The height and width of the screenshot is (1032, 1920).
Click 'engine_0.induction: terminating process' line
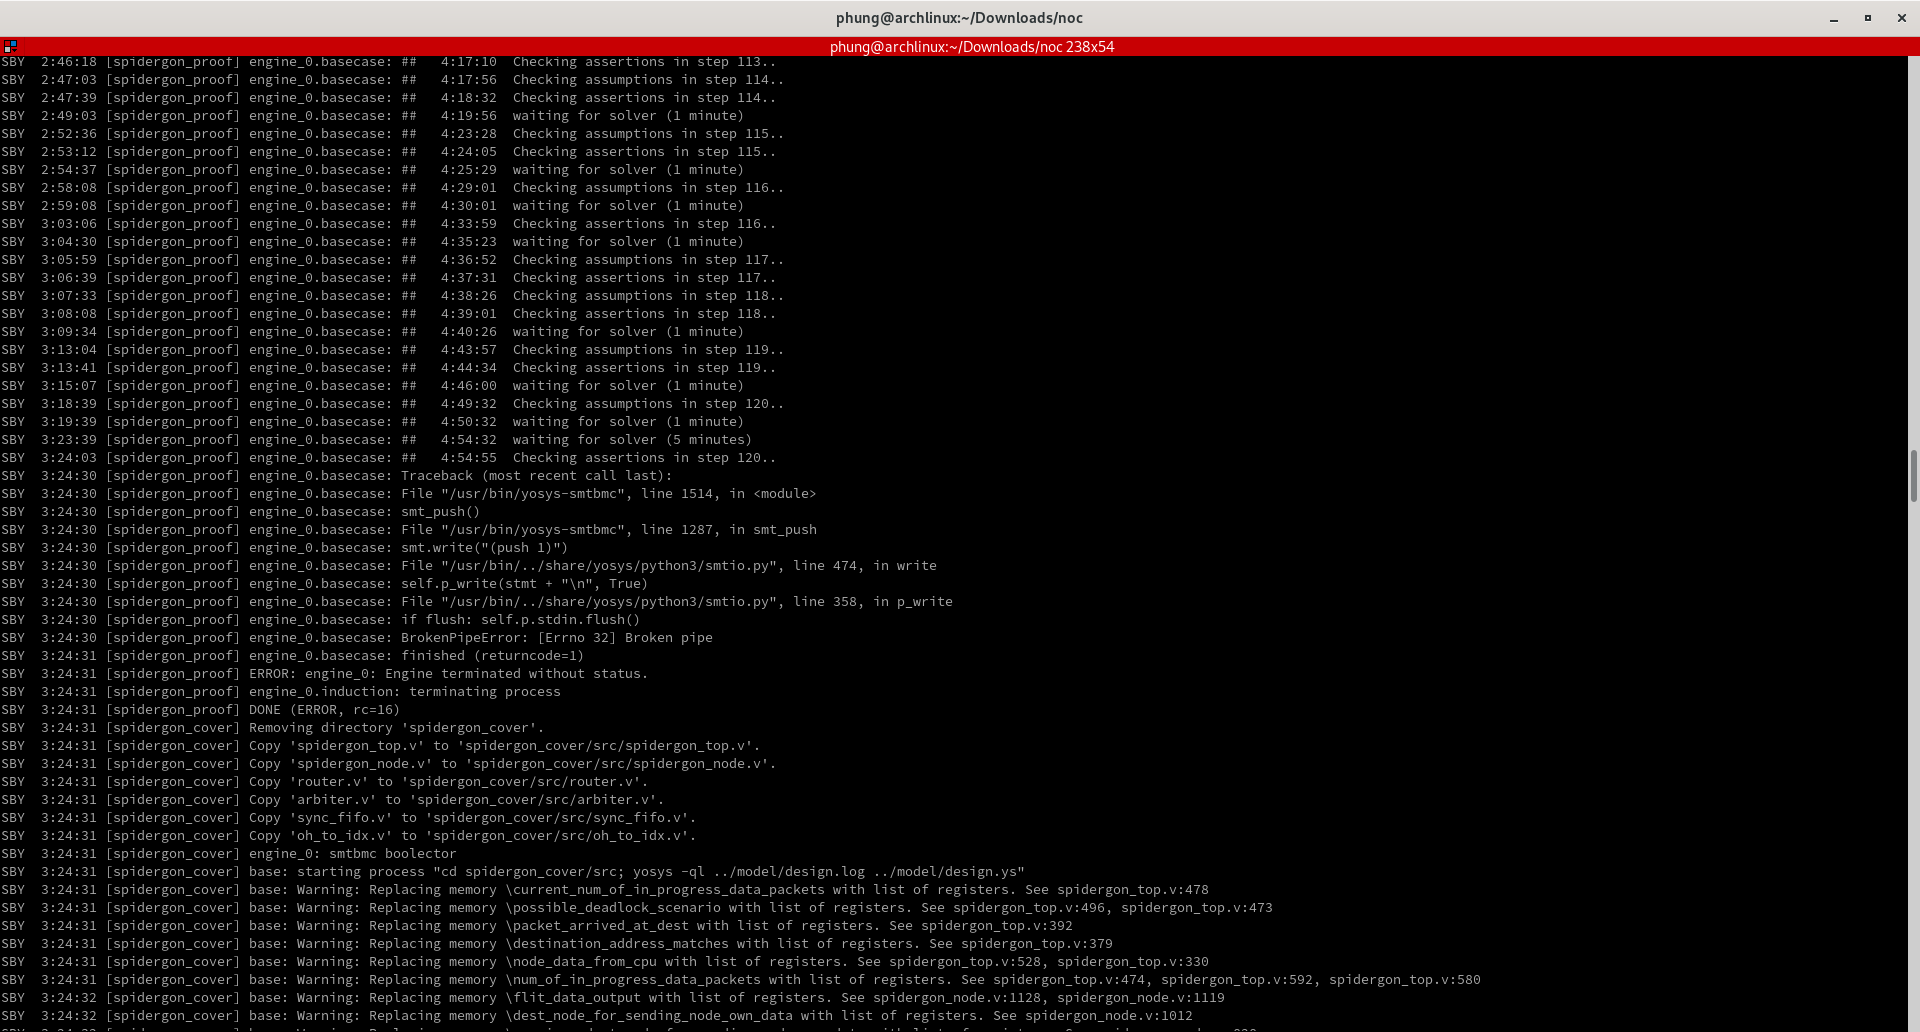click(404, 692)
